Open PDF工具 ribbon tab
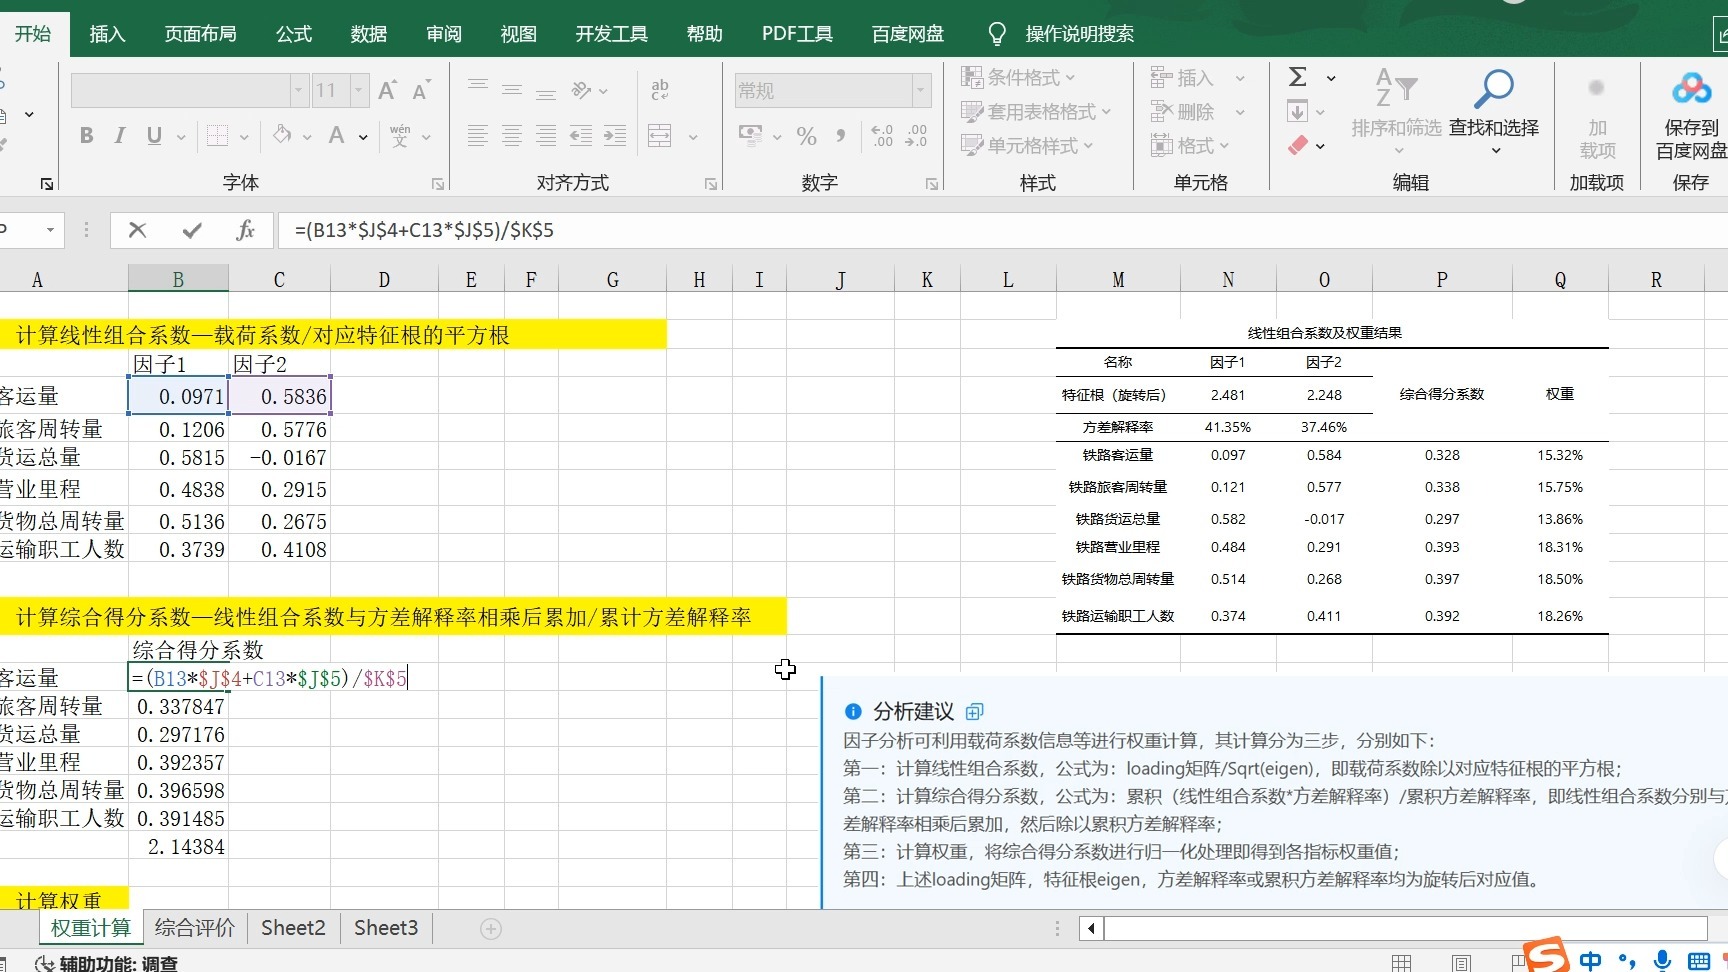This screenshot has height=972, width=1728. click(797, 34)
